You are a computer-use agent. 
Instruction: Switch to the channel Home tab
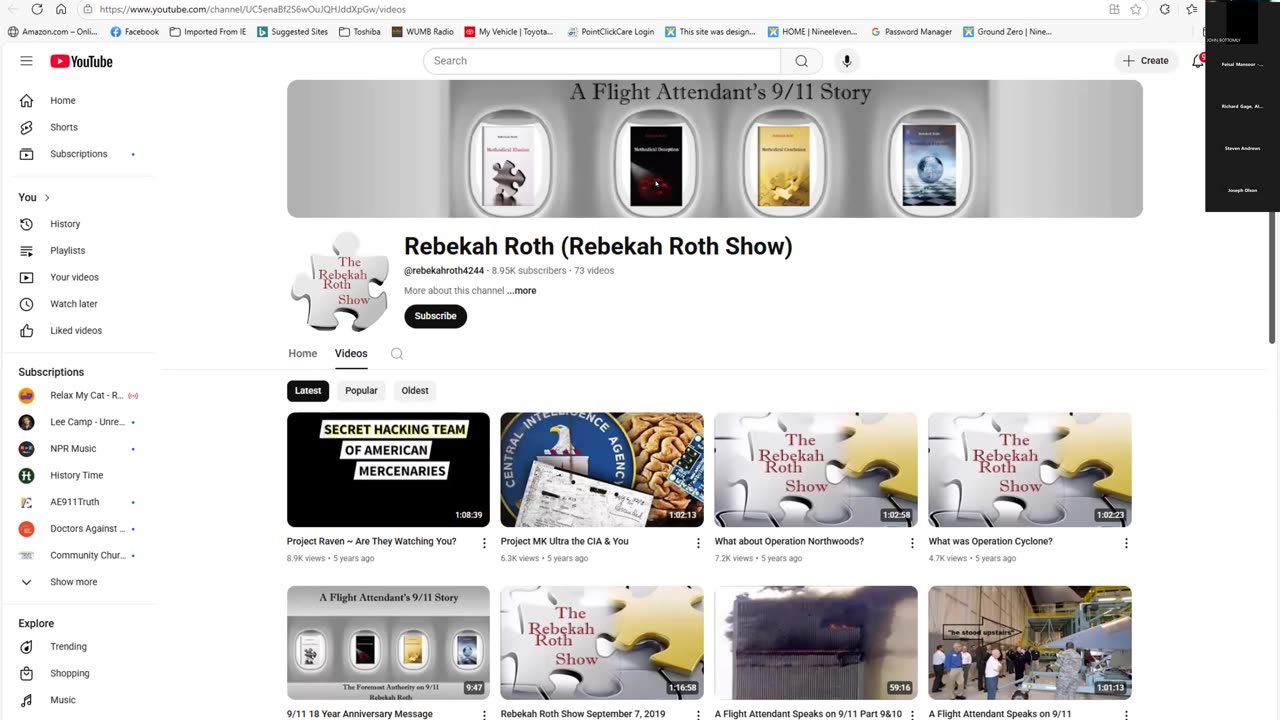coord(302,353)
